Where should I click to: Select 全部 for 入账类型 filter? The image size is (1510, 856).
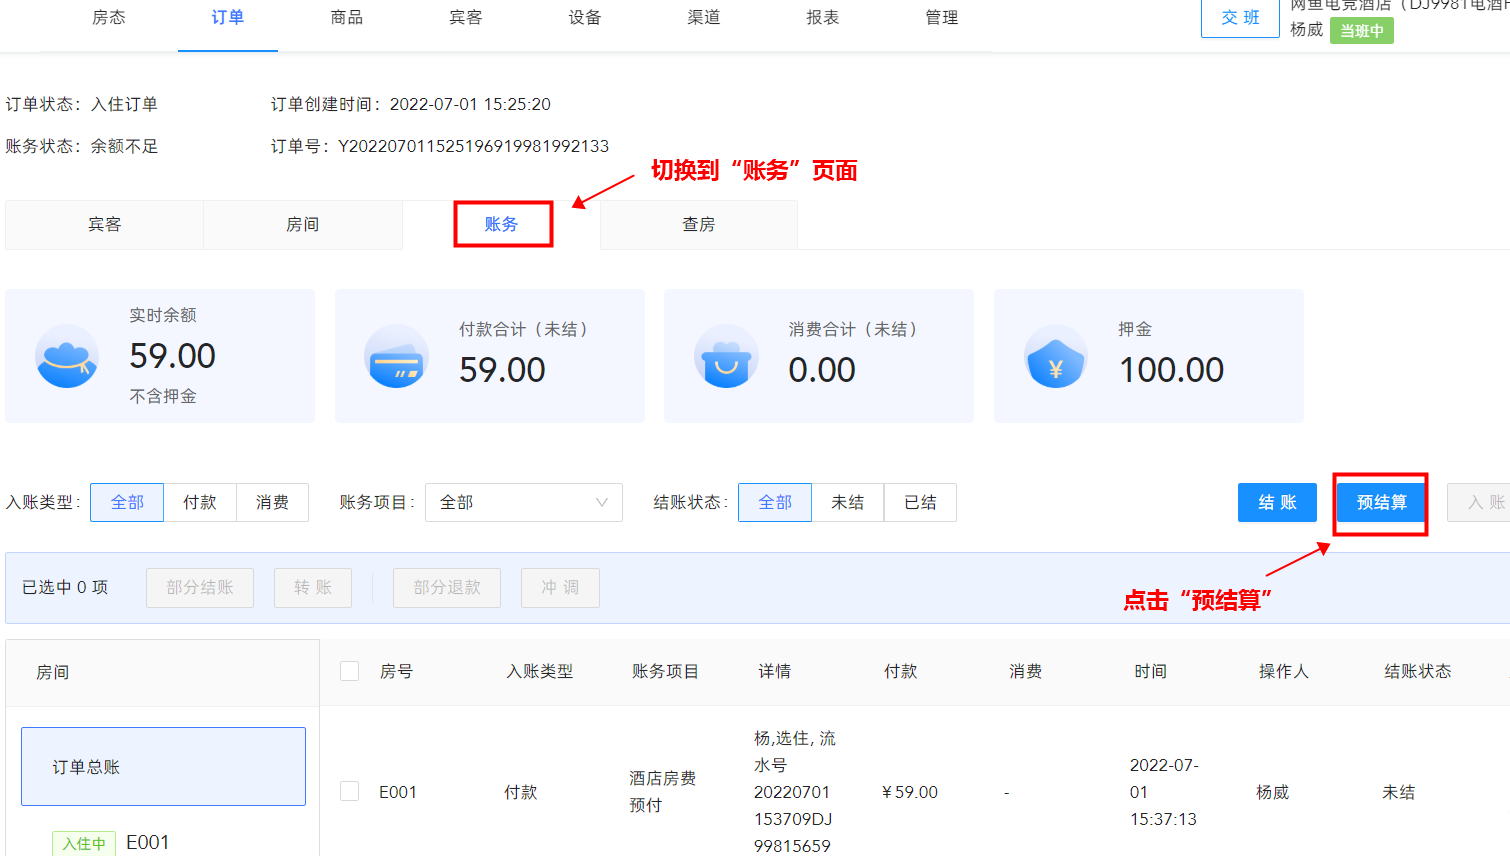click(x=127, y=502)
